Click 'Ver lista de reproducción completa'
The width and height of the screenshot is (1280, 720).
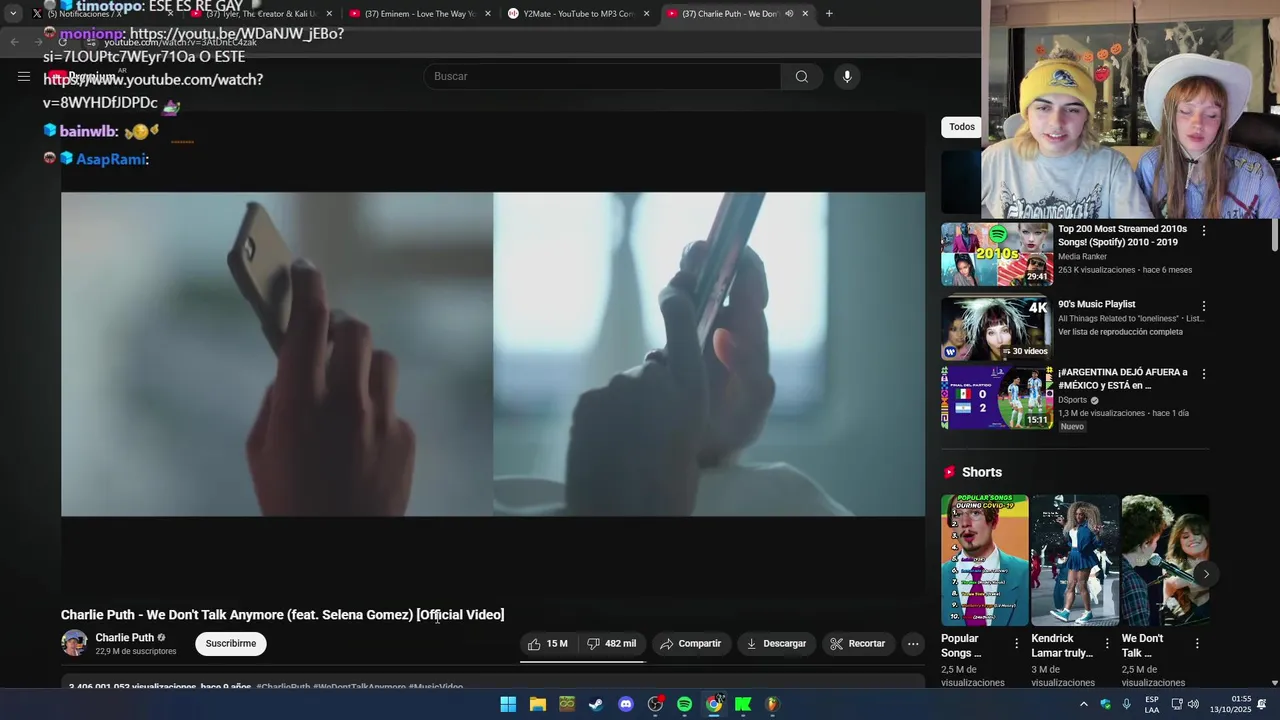(1120, 332)
